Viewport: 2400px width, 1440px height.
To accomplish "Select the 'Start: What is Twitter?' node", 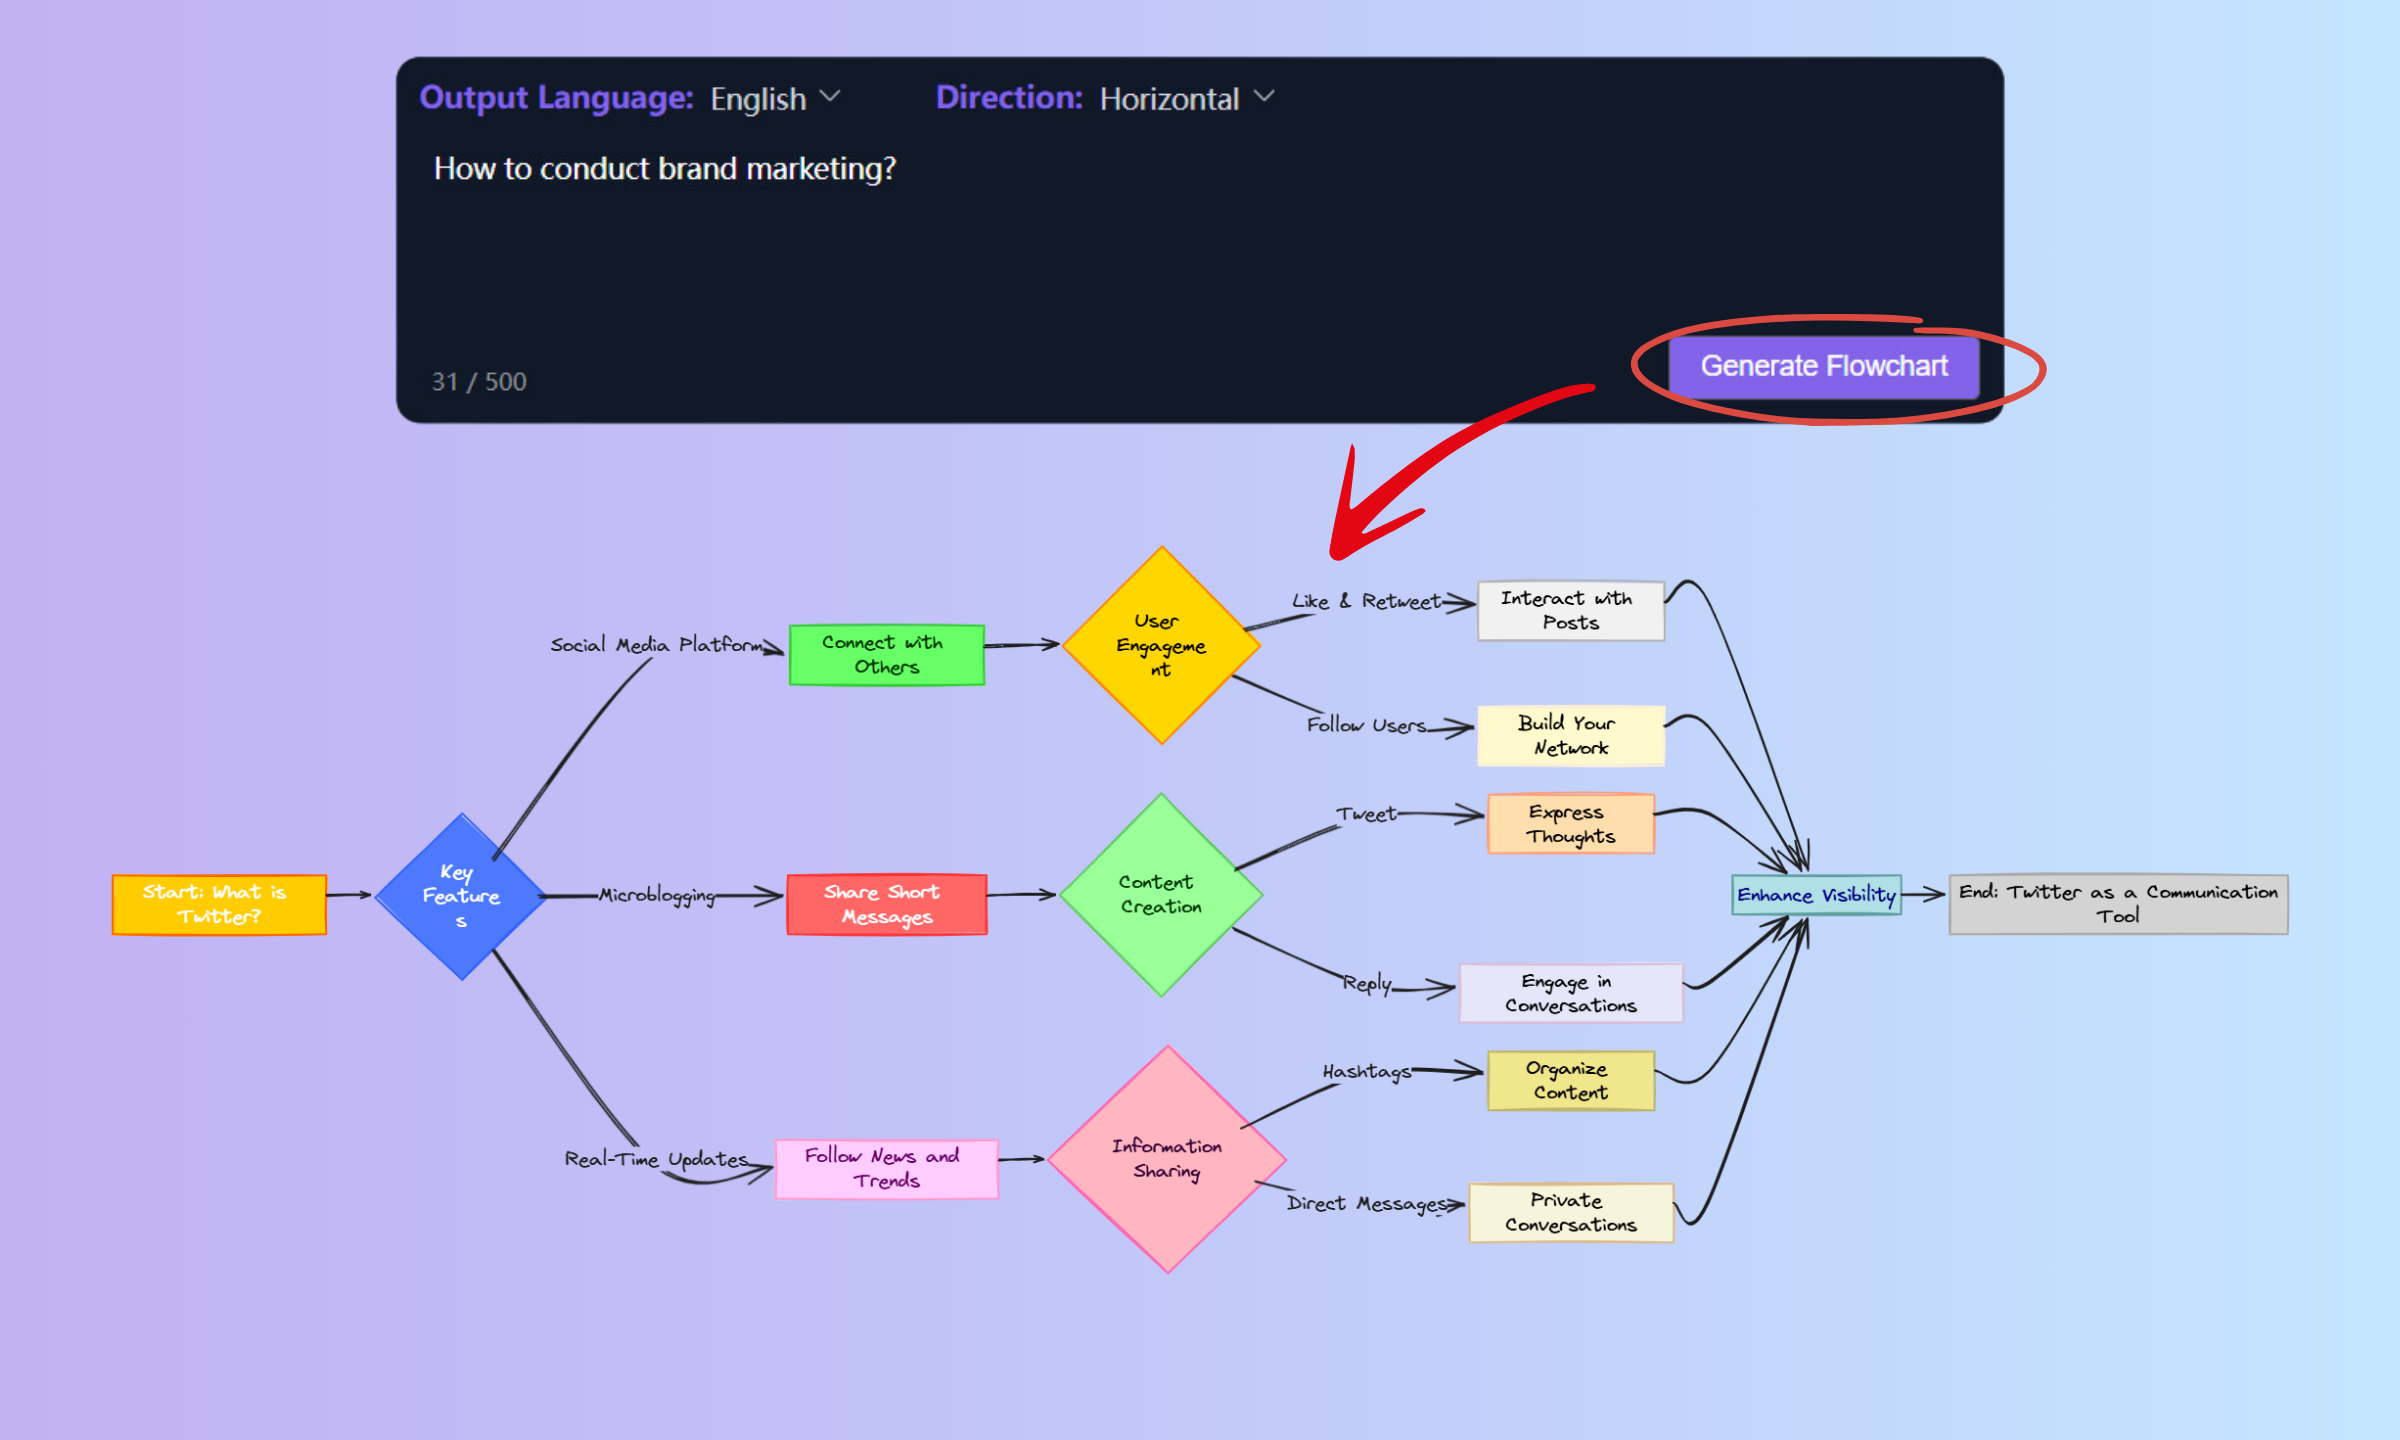I will [219, 904].
